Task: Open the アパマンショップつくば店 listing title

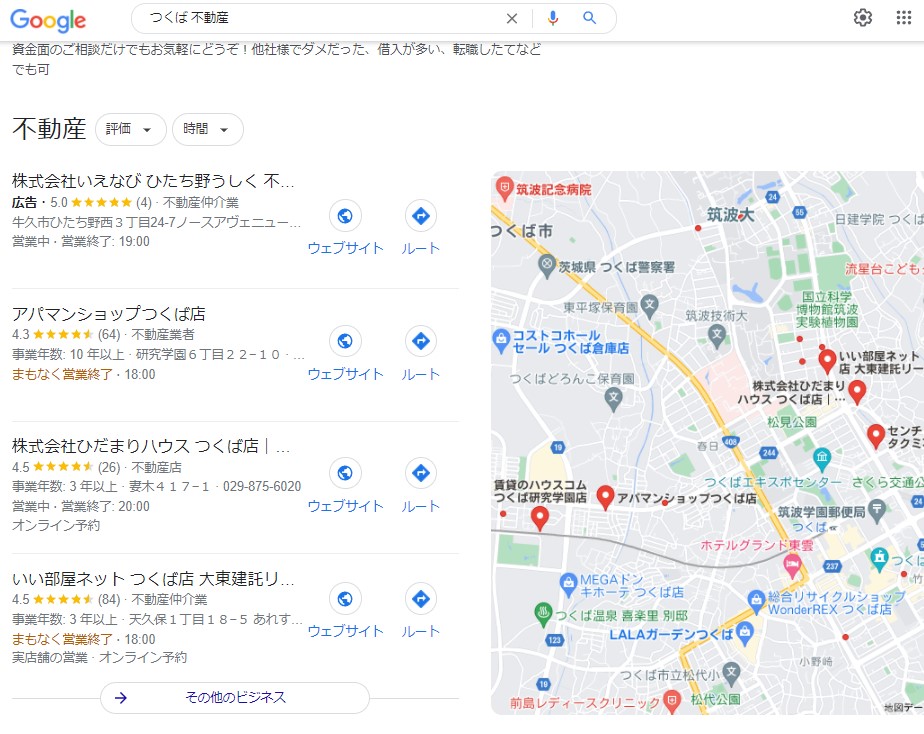Action: click(108, 313)
